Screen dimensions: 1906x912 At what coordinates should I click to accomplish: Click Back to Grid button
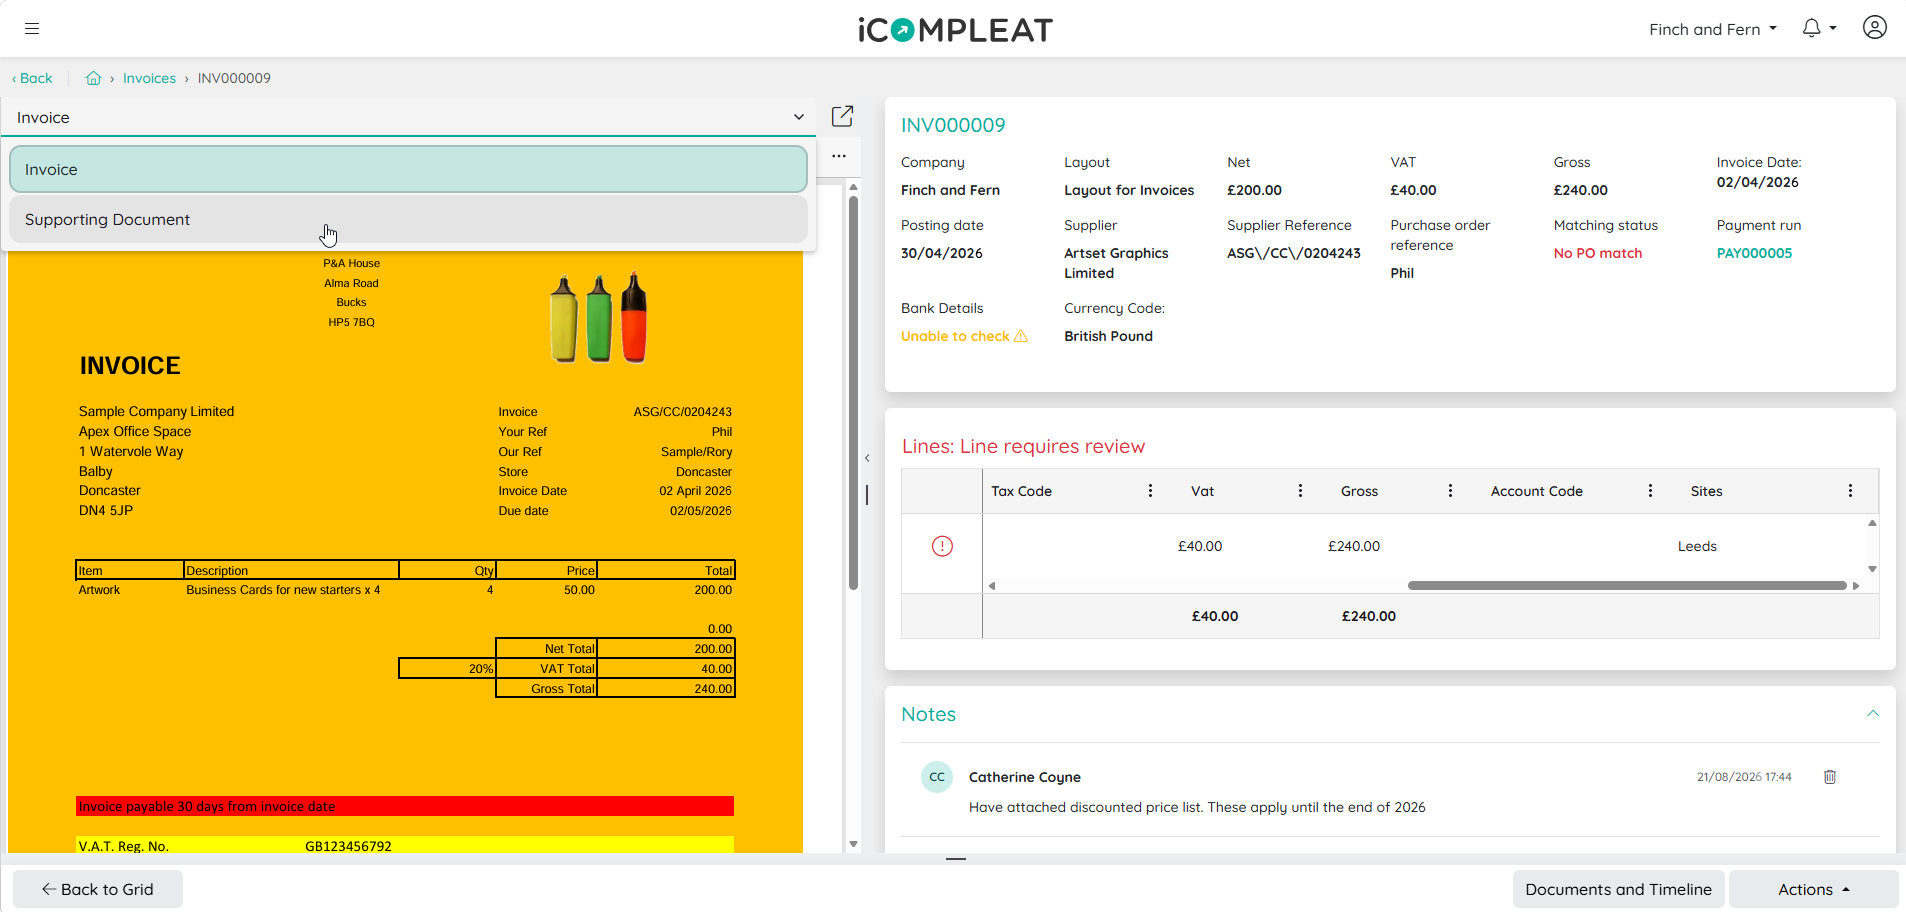click(x=98, y=889)
